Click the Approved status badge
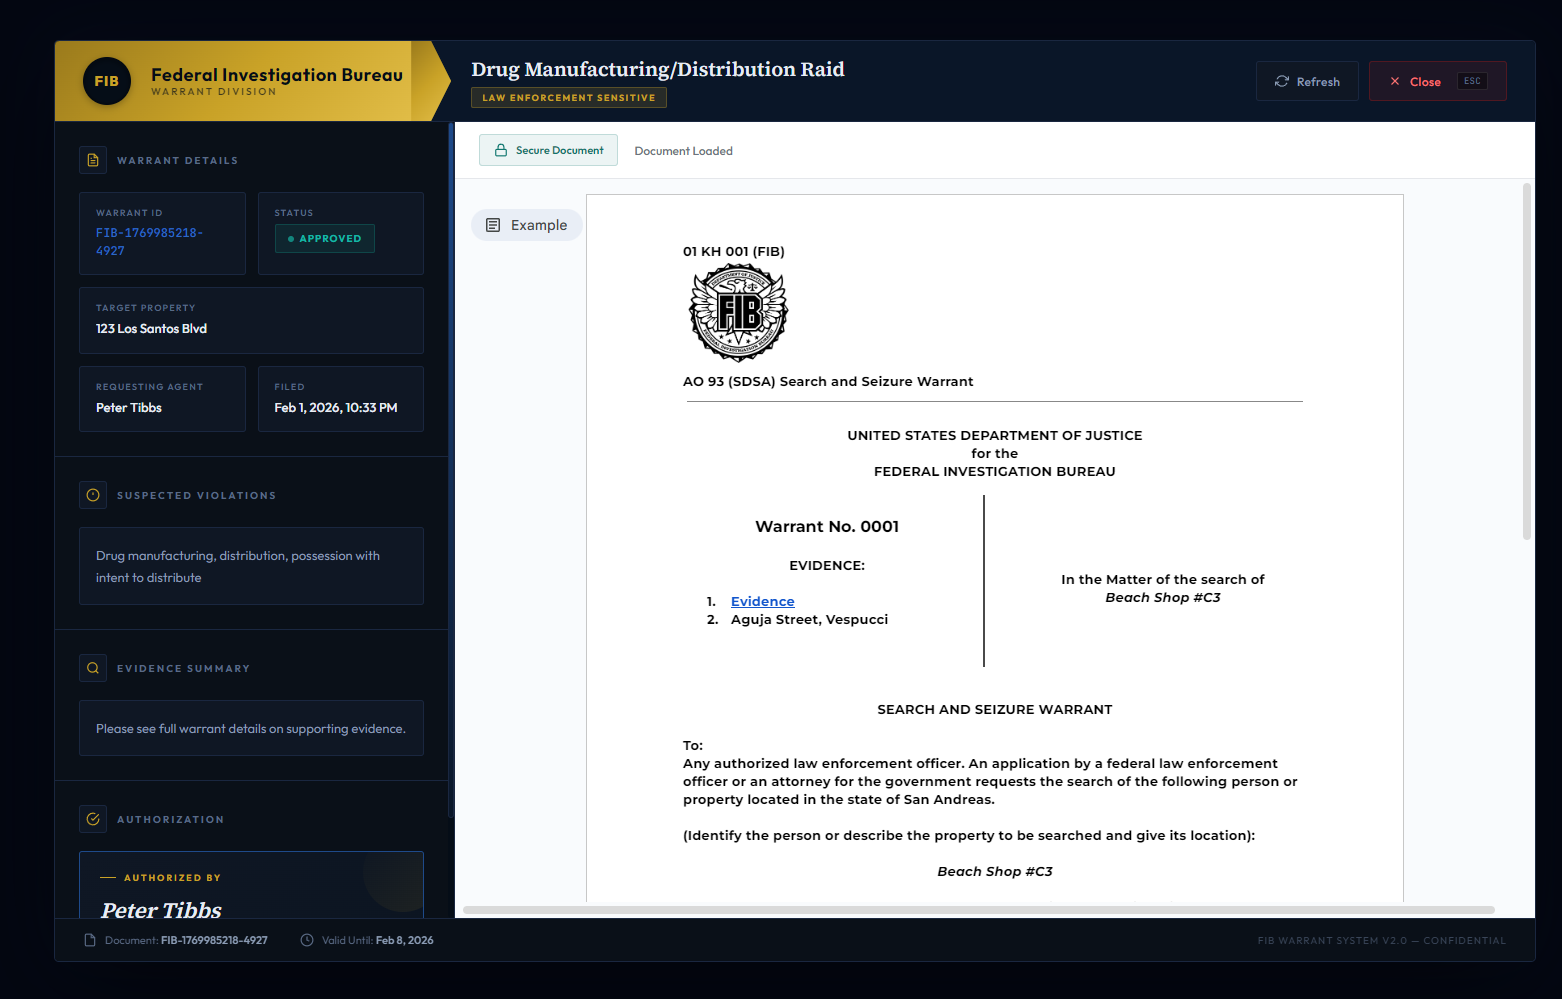 [x=325, y=238]
